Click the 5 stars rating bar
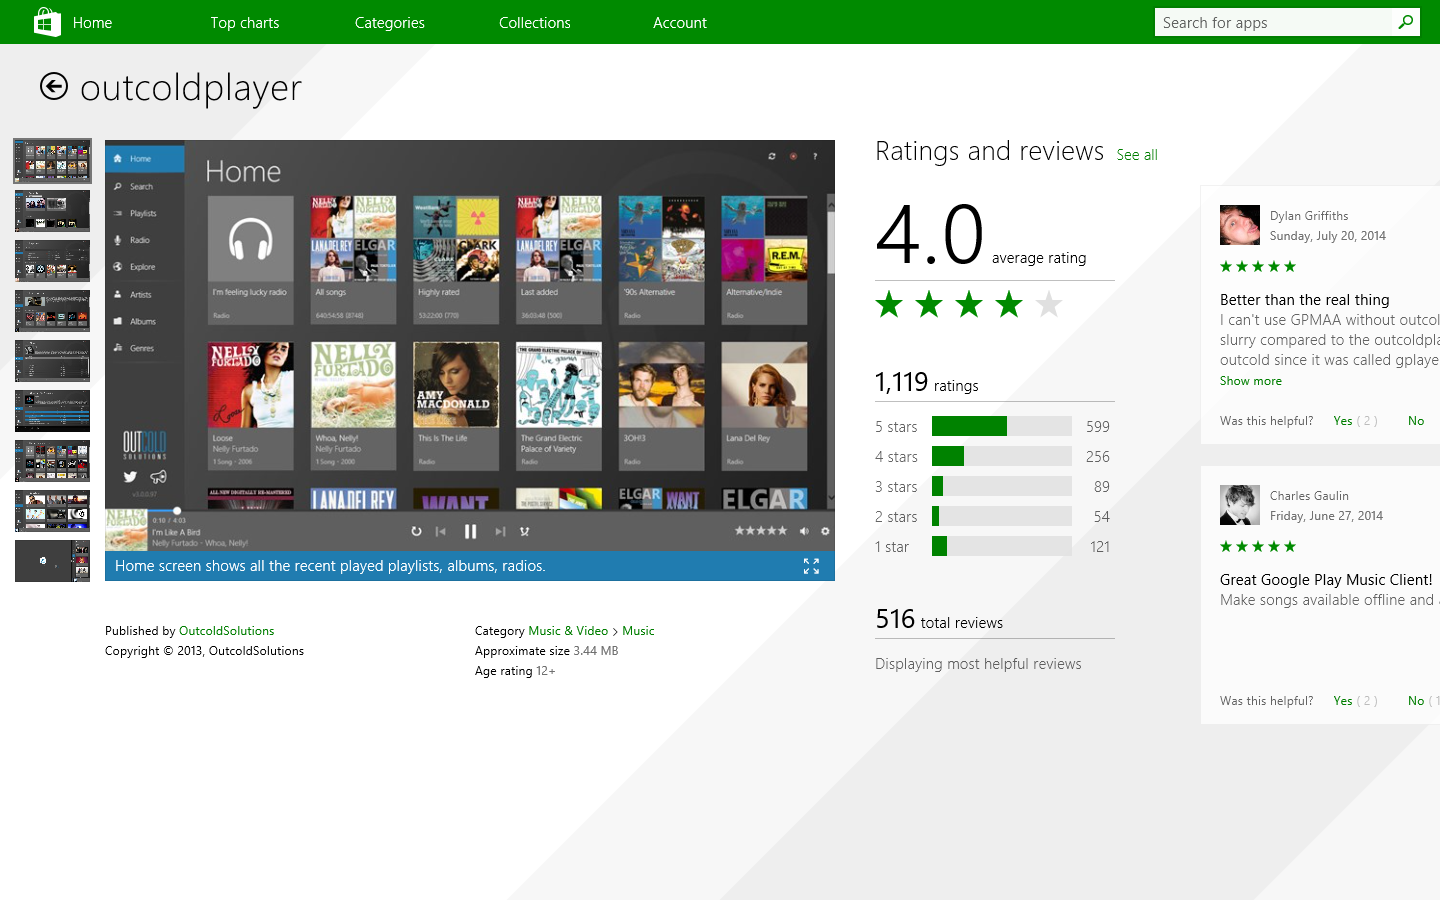 1001,427
